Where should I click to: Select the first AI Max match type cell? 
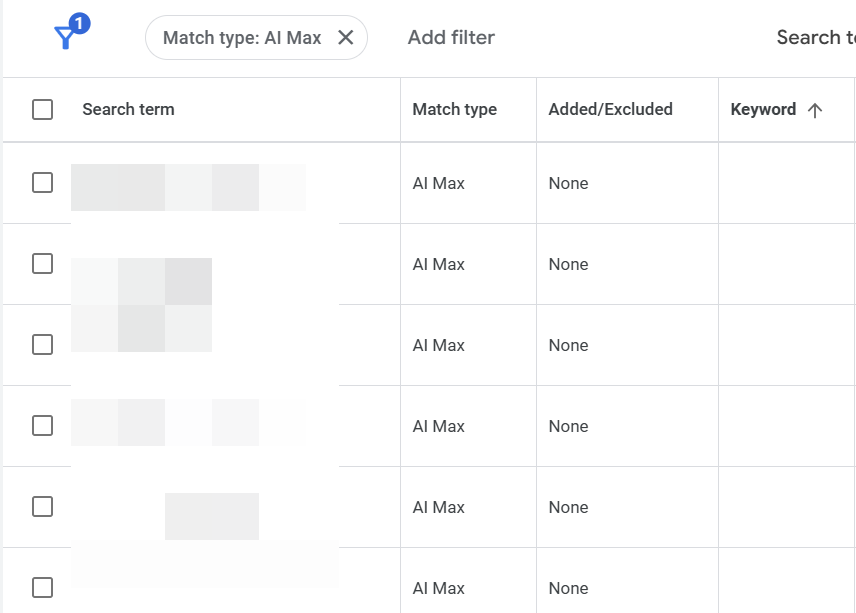[438, 183]
